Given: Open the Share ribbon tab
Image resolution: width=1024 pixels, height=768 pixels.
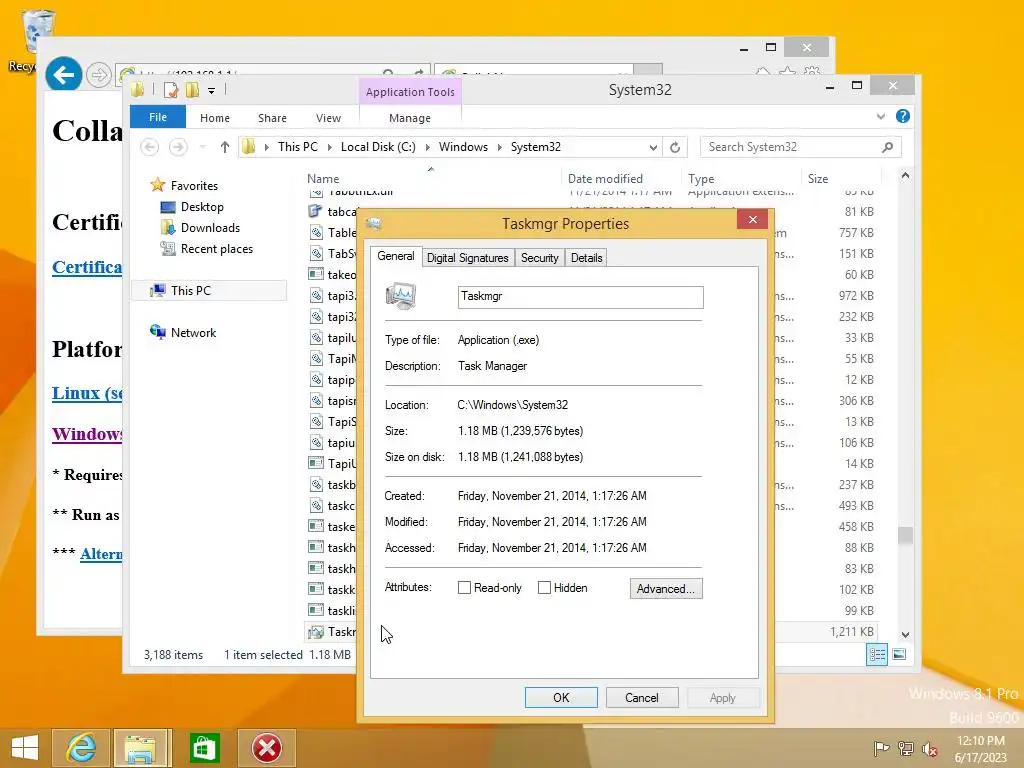Looking at the screenshot, I should coord(272,118).
